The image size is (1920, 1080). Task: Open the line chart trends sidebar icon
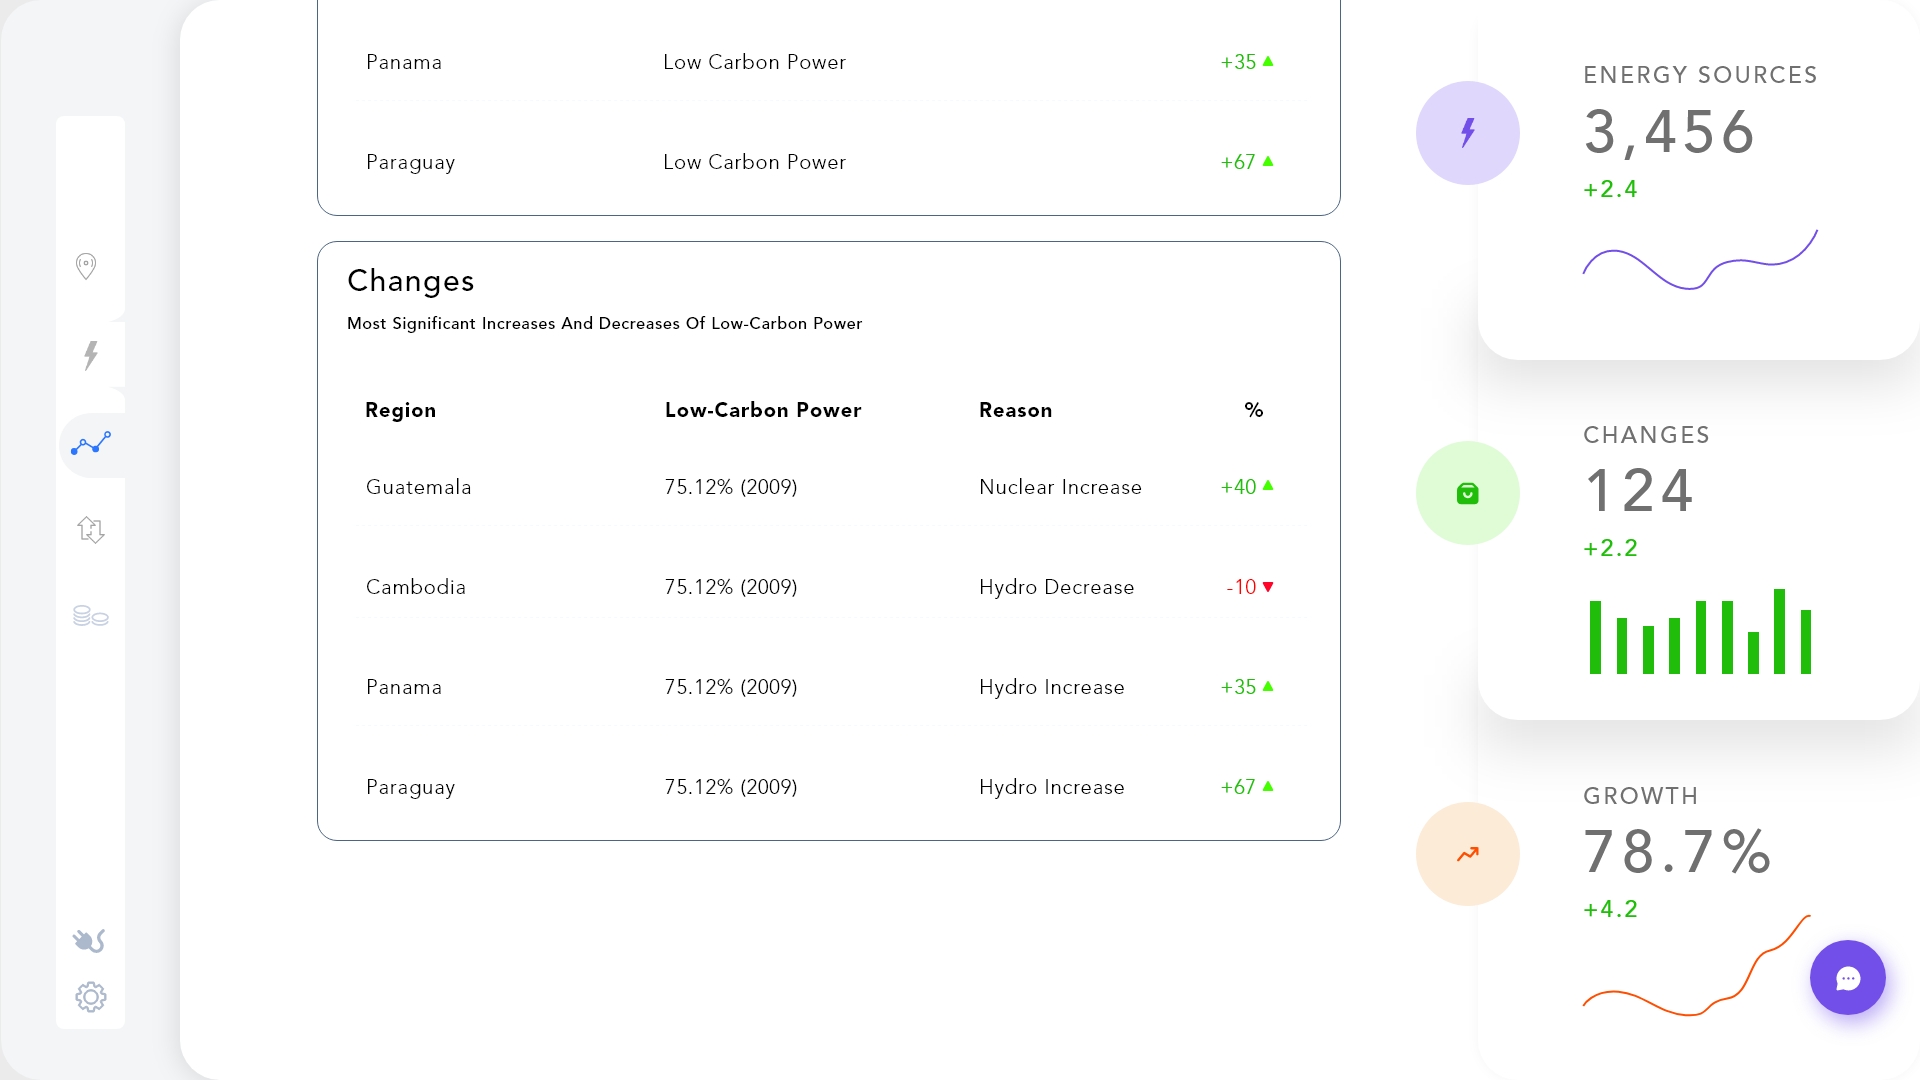click(x=91, y=444)
